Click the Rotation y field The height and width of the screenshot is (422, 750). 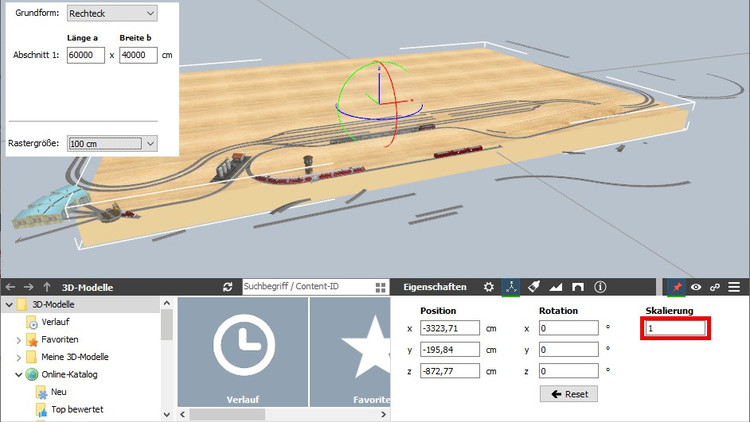pos(568,350)
